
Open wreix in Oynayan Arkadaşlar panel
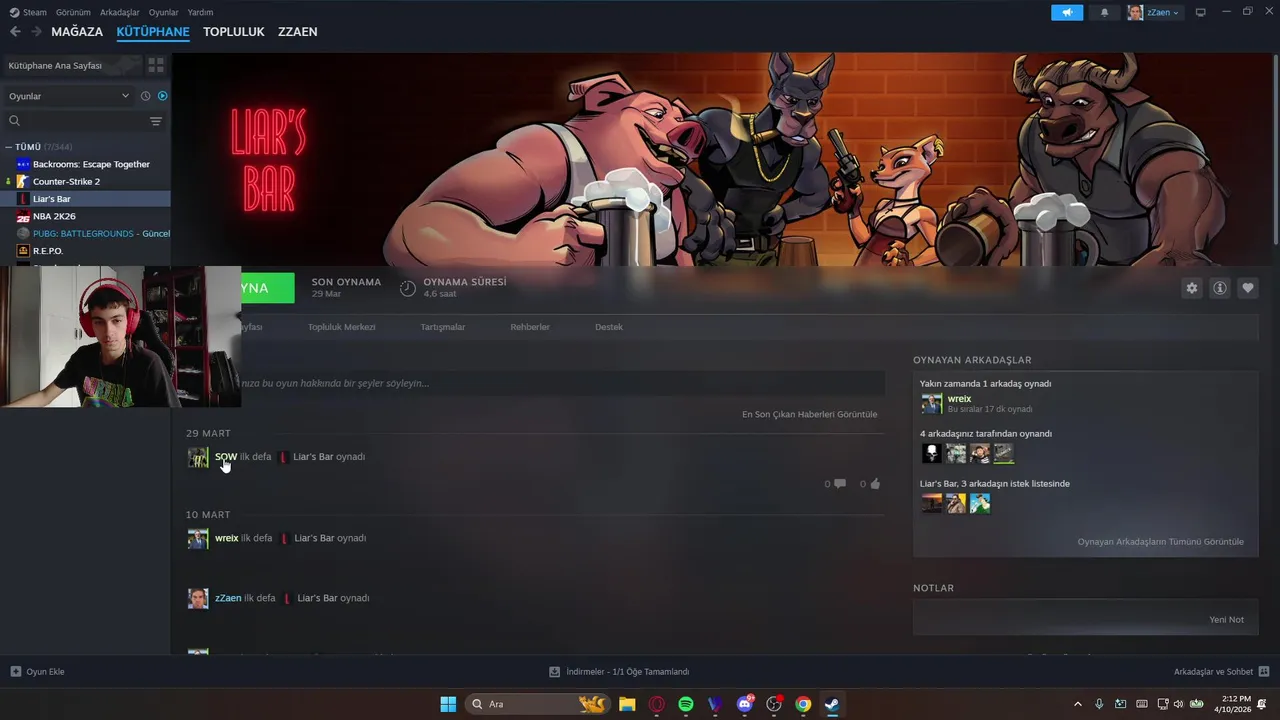click(x=959, y=399)
